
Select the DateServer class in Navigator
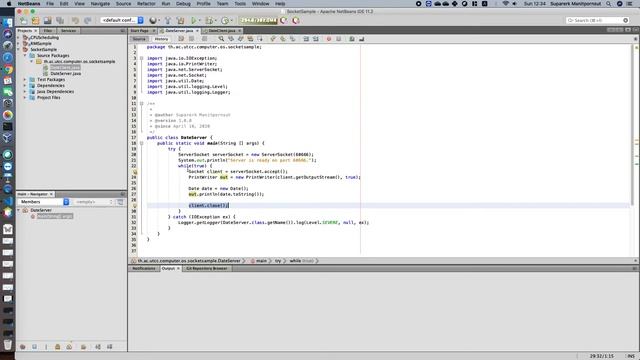[41, 210]
